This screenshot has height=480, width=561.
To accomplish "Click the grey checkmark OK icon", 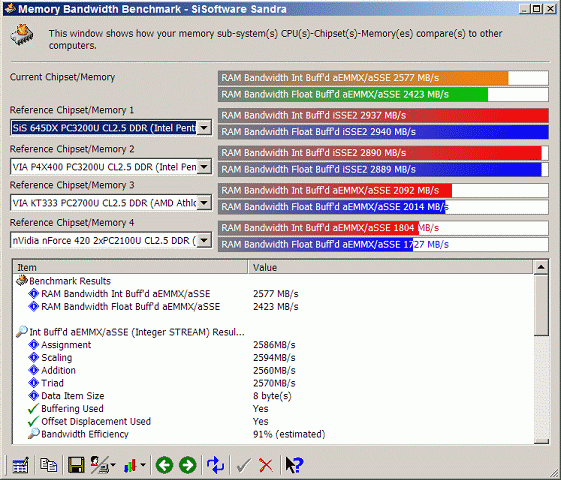I will tap(244, 465).
